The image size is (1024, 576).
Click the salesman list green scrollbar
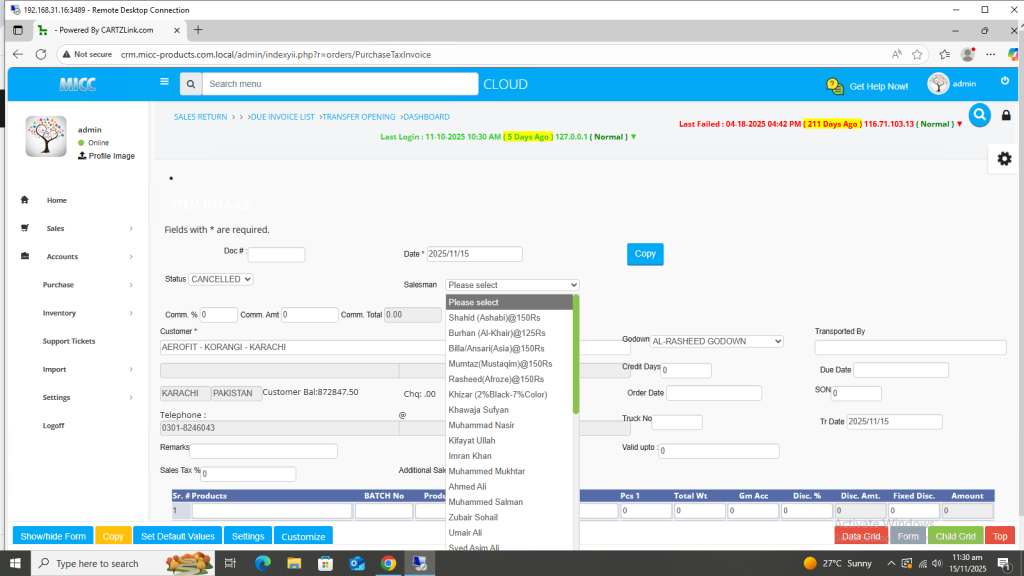coord(576,355)
